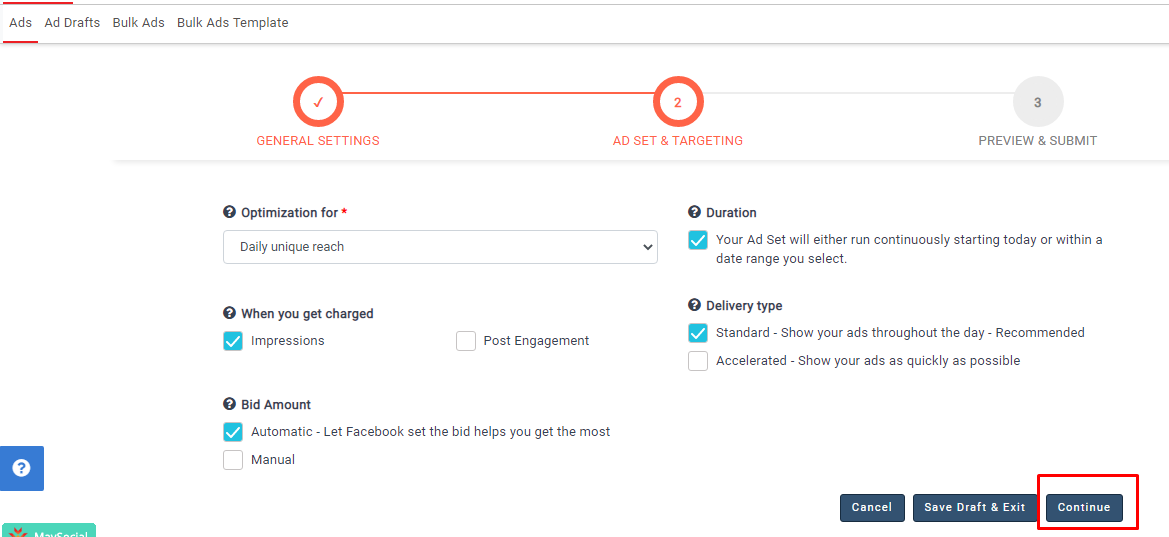Viewport: 1169px width, 537px height.
Task: Enable the Post Engagement checkbox
Action: [466, 341]
